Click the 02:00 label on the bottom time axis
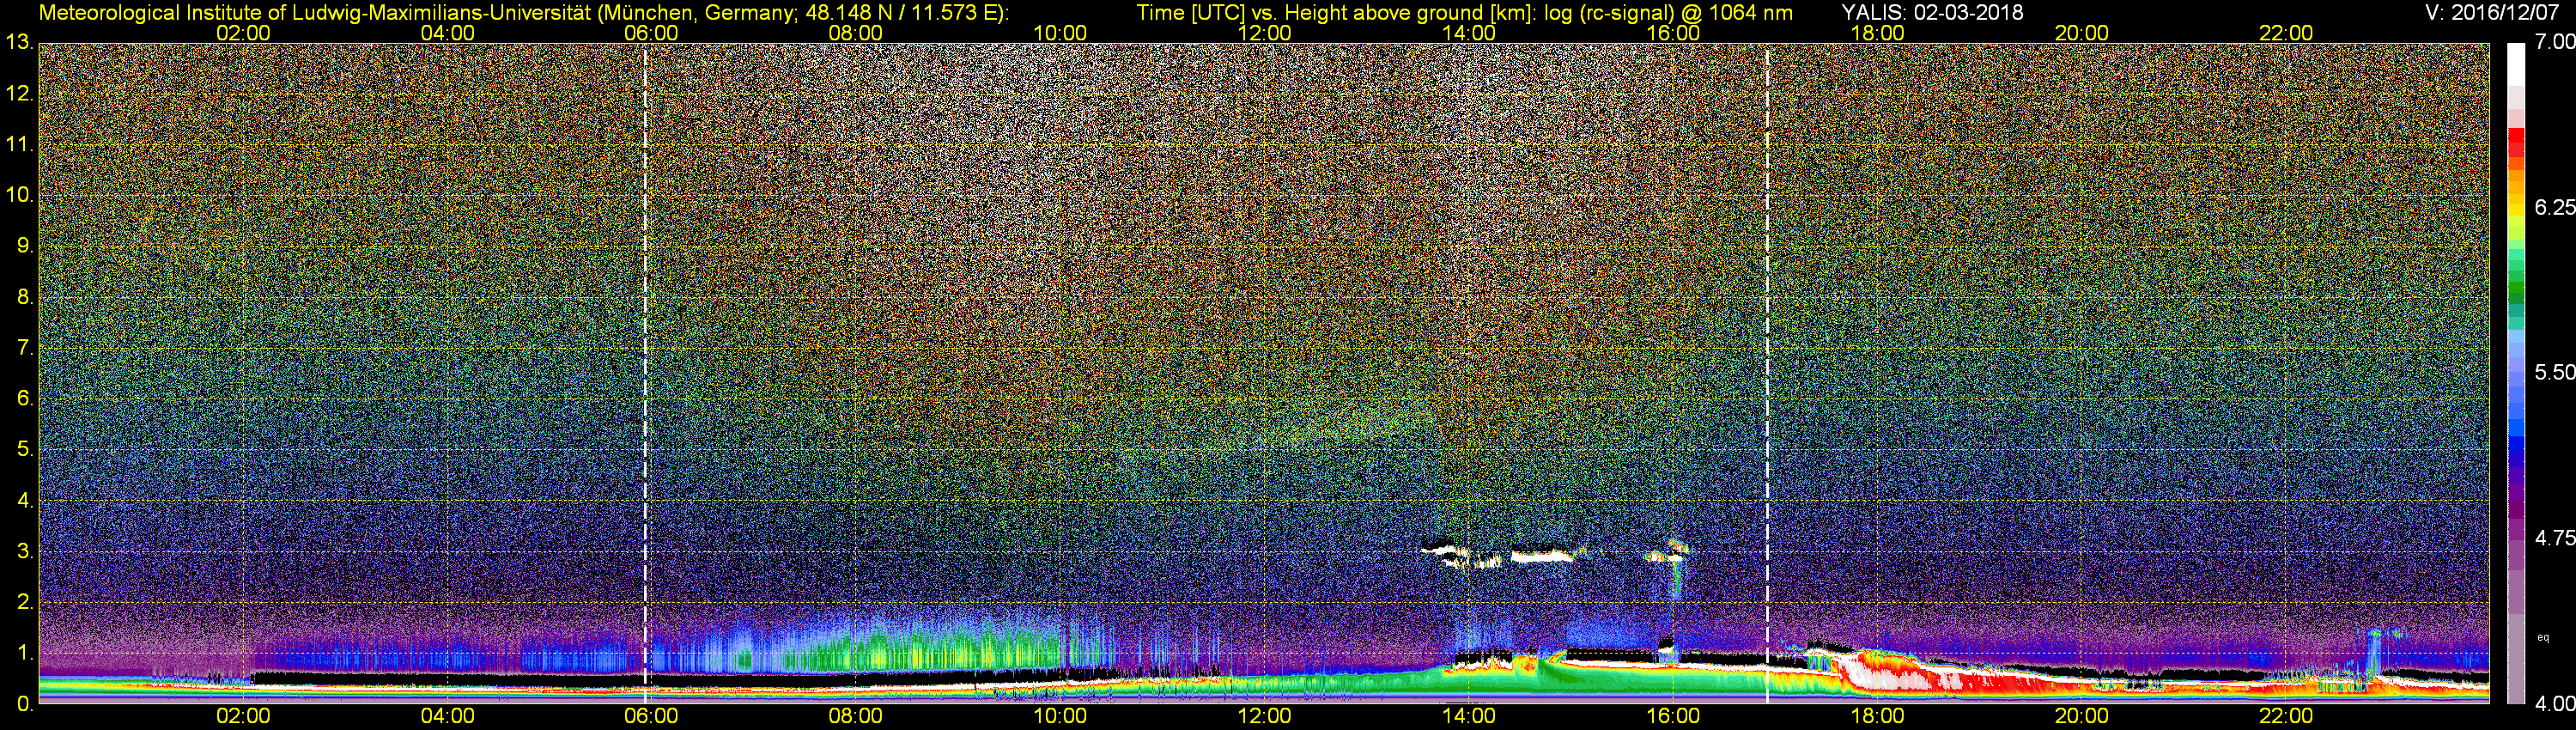 pos(243,716)
